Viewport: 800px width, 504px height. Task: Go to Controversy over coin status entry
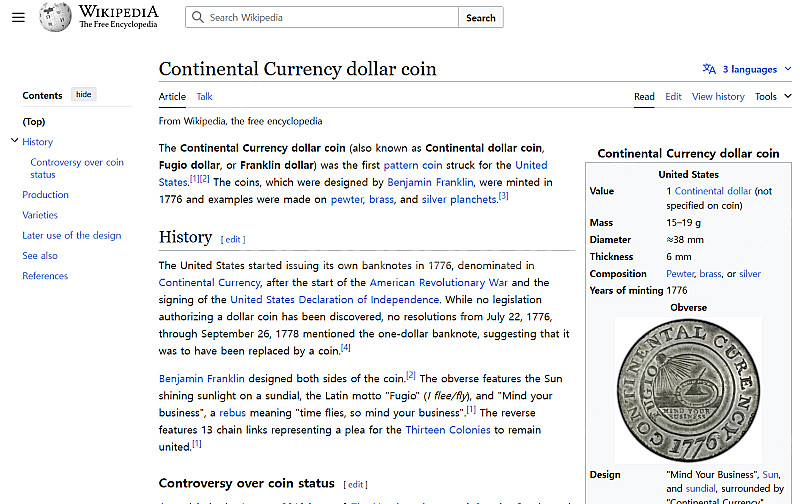click(x=77, y=168)
